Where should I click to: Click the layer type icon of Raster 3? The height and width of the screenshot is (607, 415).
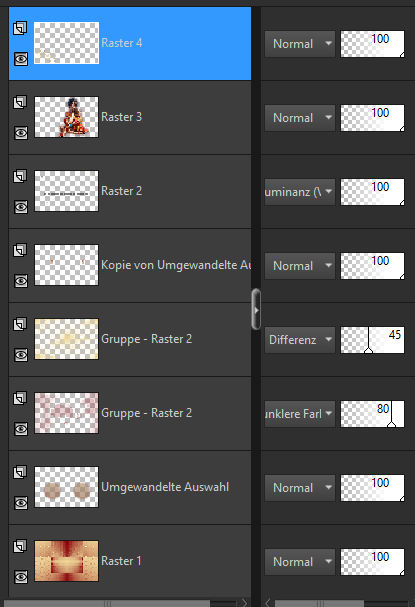(20, 102)
